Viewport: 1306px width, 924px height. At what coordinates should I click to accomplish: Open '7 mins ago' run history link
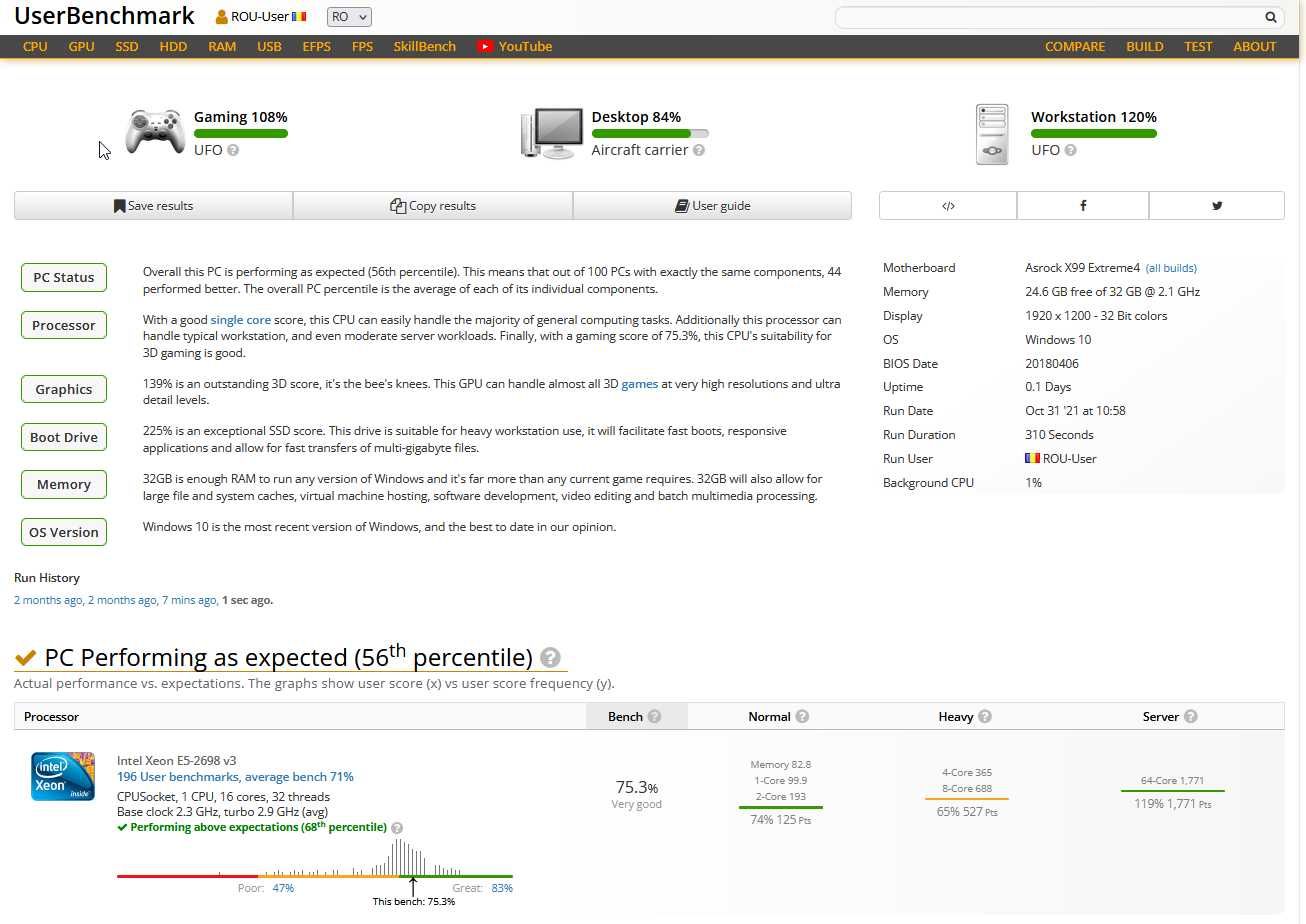(x=190, y=600)
